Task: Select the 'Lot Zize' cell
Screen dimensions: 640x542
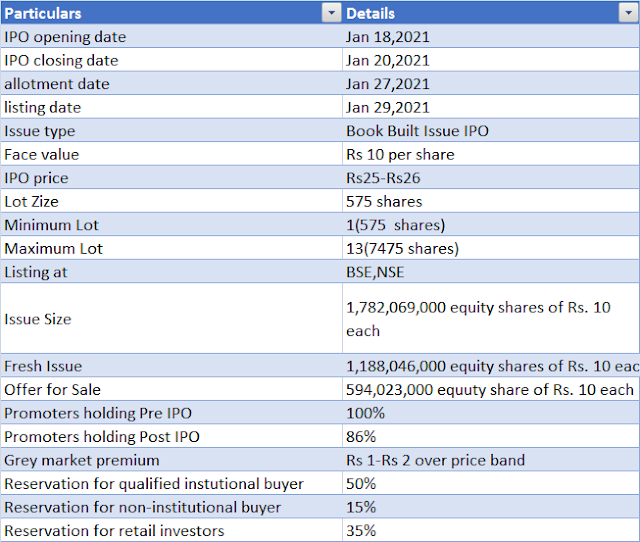Action: pyautogui.click(x=171, y=202)
